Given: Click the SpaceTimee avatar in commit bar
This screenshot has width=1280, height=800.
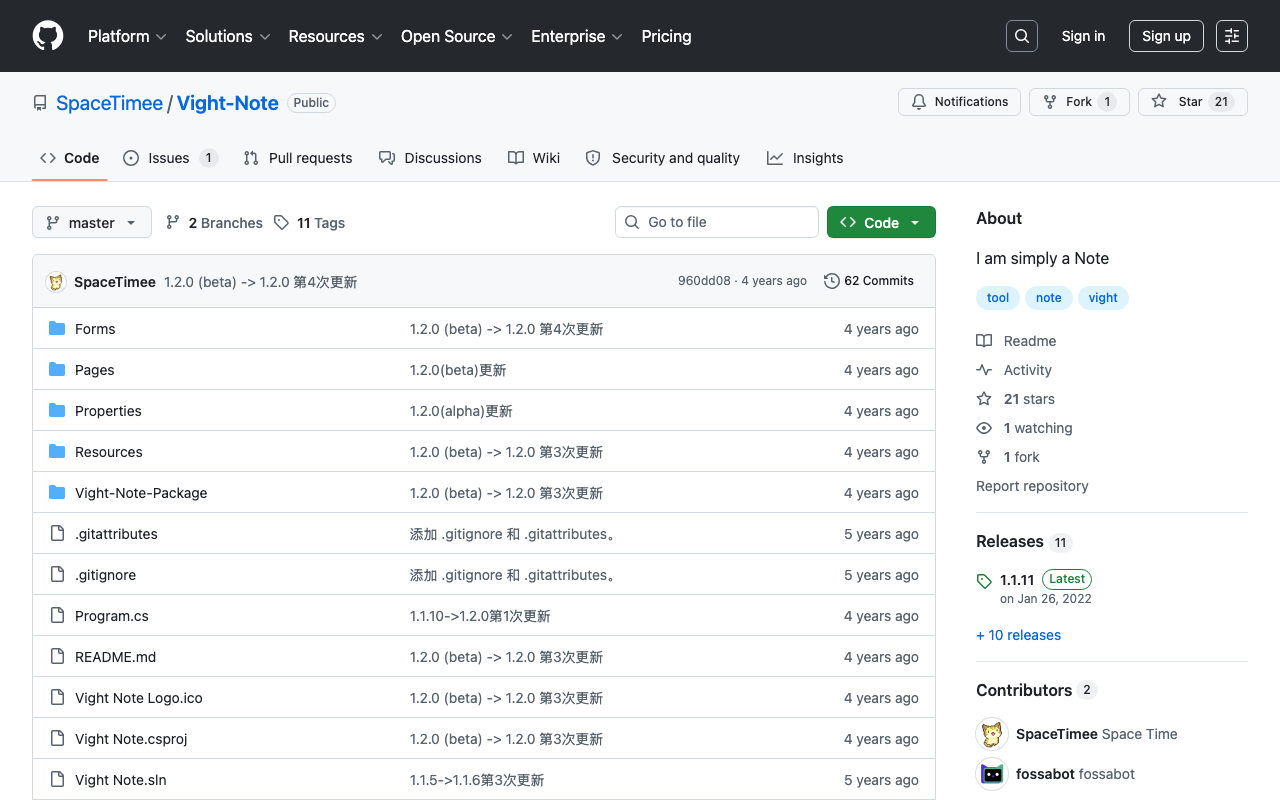Looking at the screenshot, I should point(56,282).
